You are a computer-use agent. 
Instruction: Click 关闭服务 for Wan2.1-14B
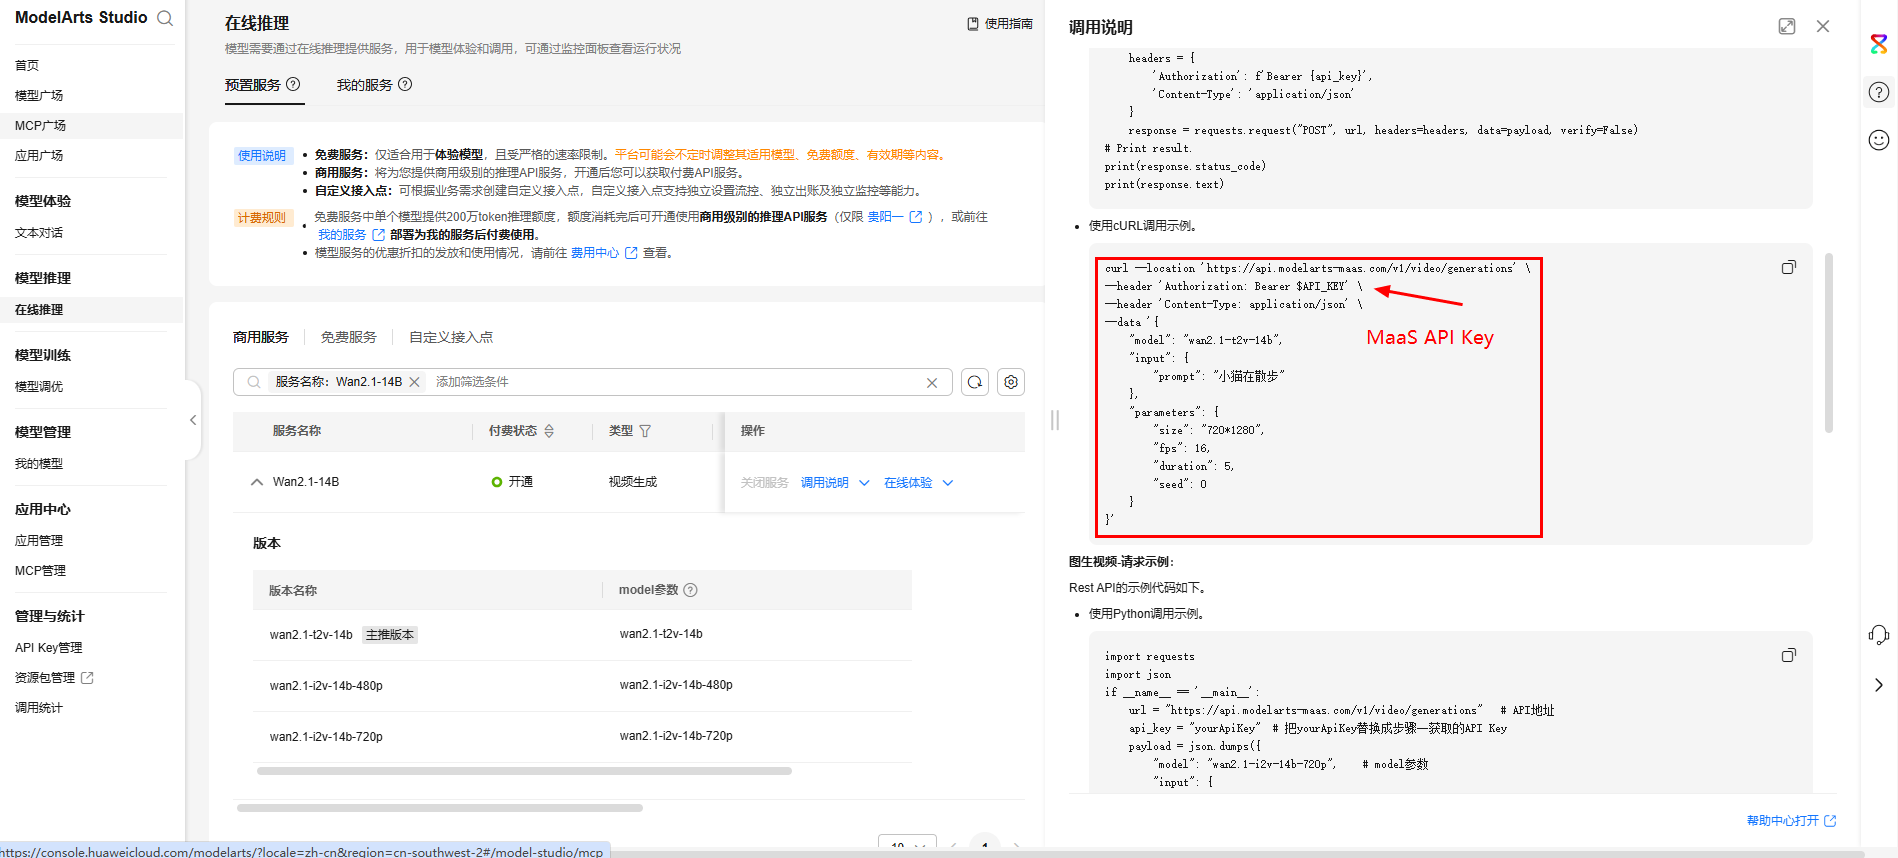pos(764,483)
